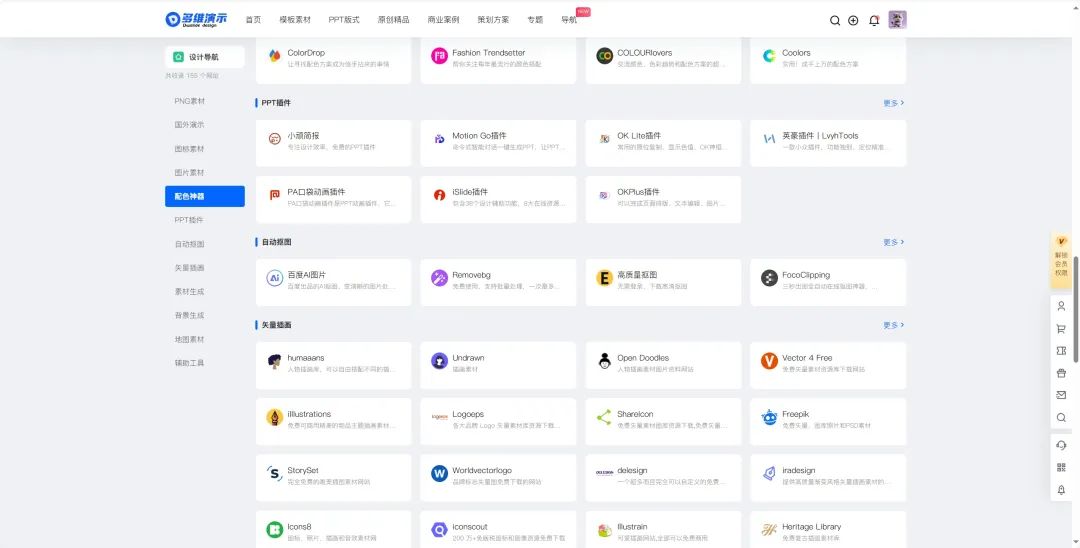Click the 解锁会员权限 VIP button
This screenshot has height=548, width=1080.
[1061, 259]
